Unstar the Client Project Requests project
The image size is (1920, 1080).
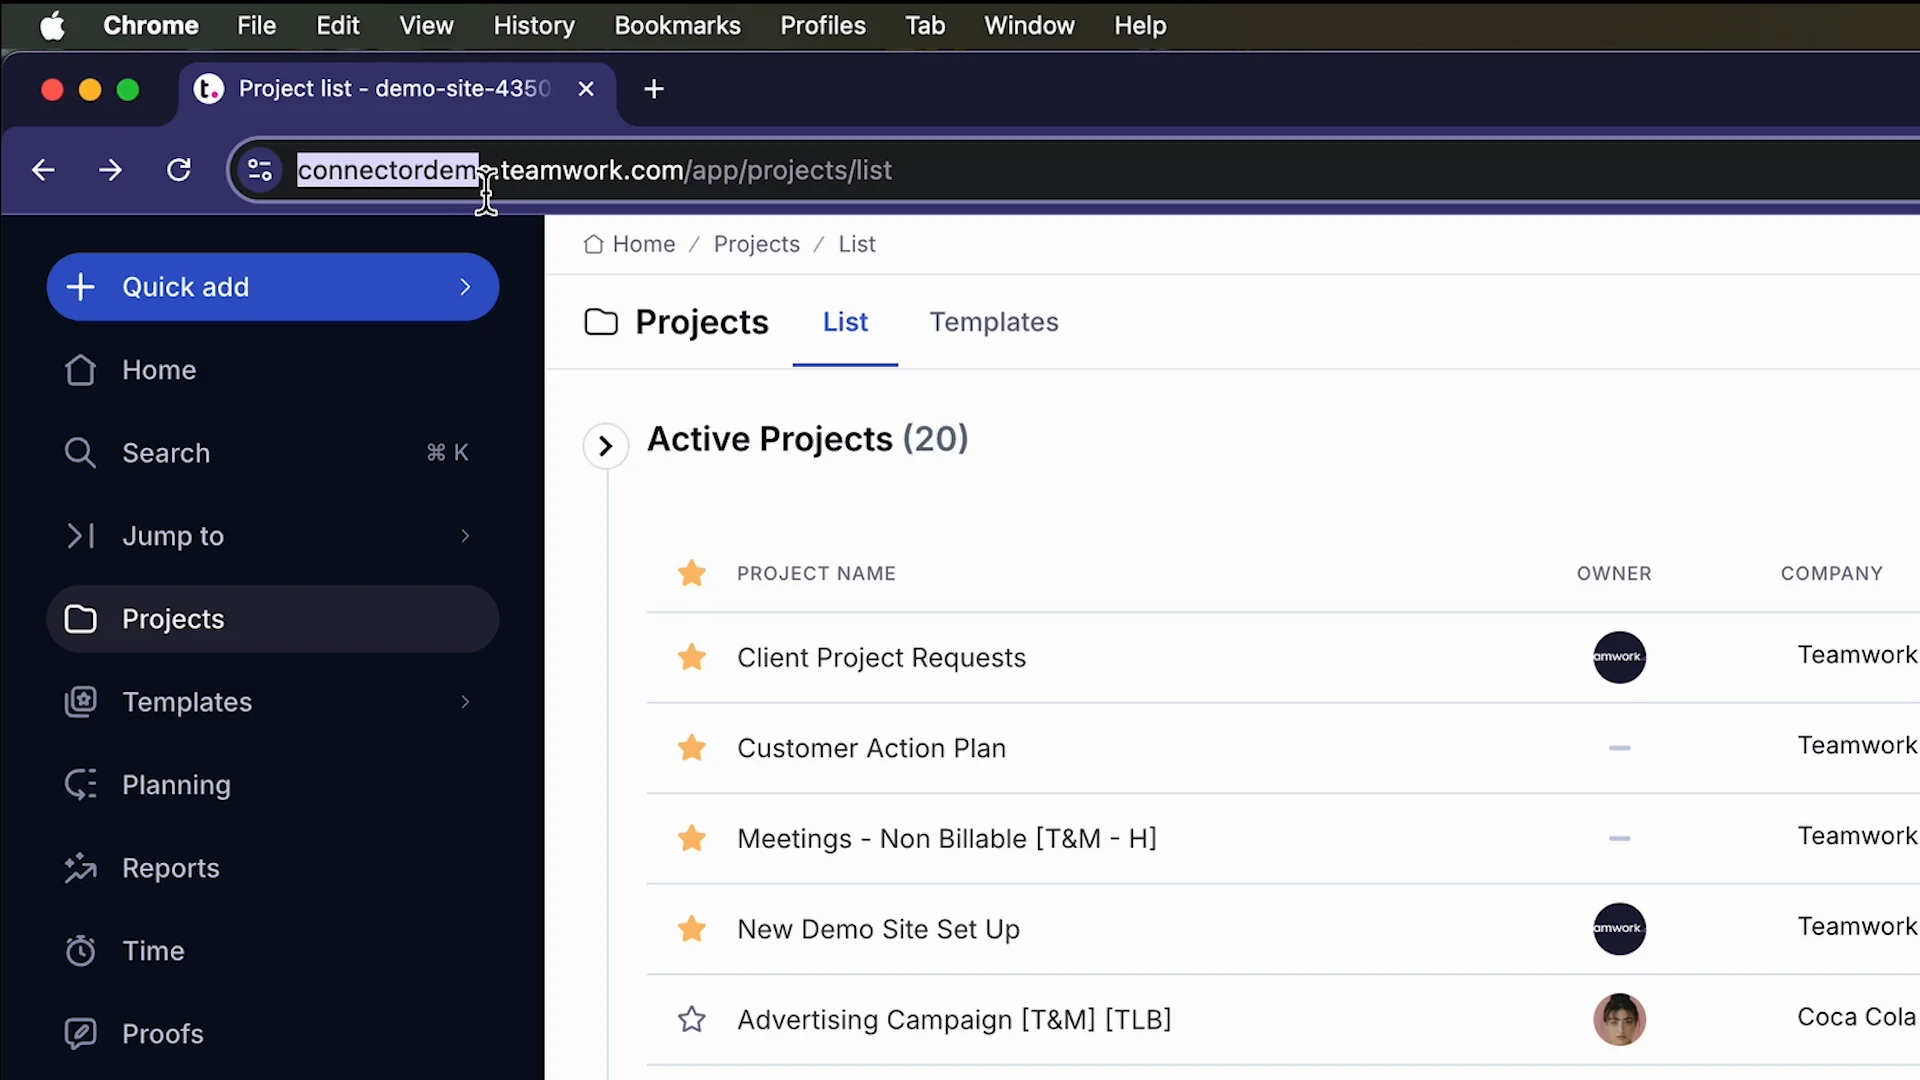pyautogui.click(x=692, y=657)
